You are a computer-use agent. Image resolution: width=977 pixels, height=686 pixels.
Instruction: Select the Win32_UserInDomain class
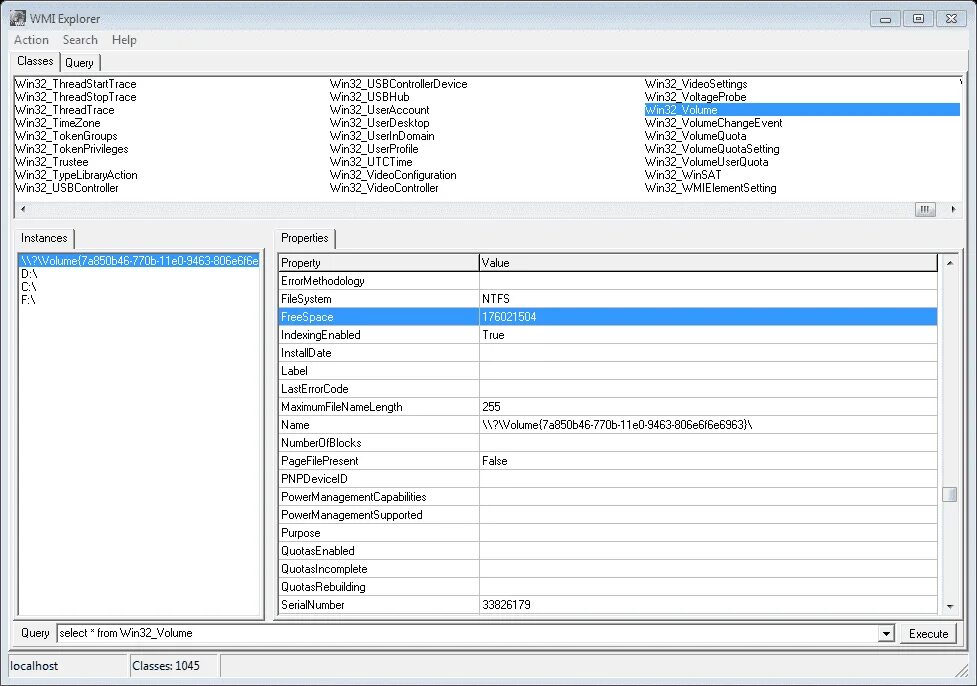click(x=382, y=136)
